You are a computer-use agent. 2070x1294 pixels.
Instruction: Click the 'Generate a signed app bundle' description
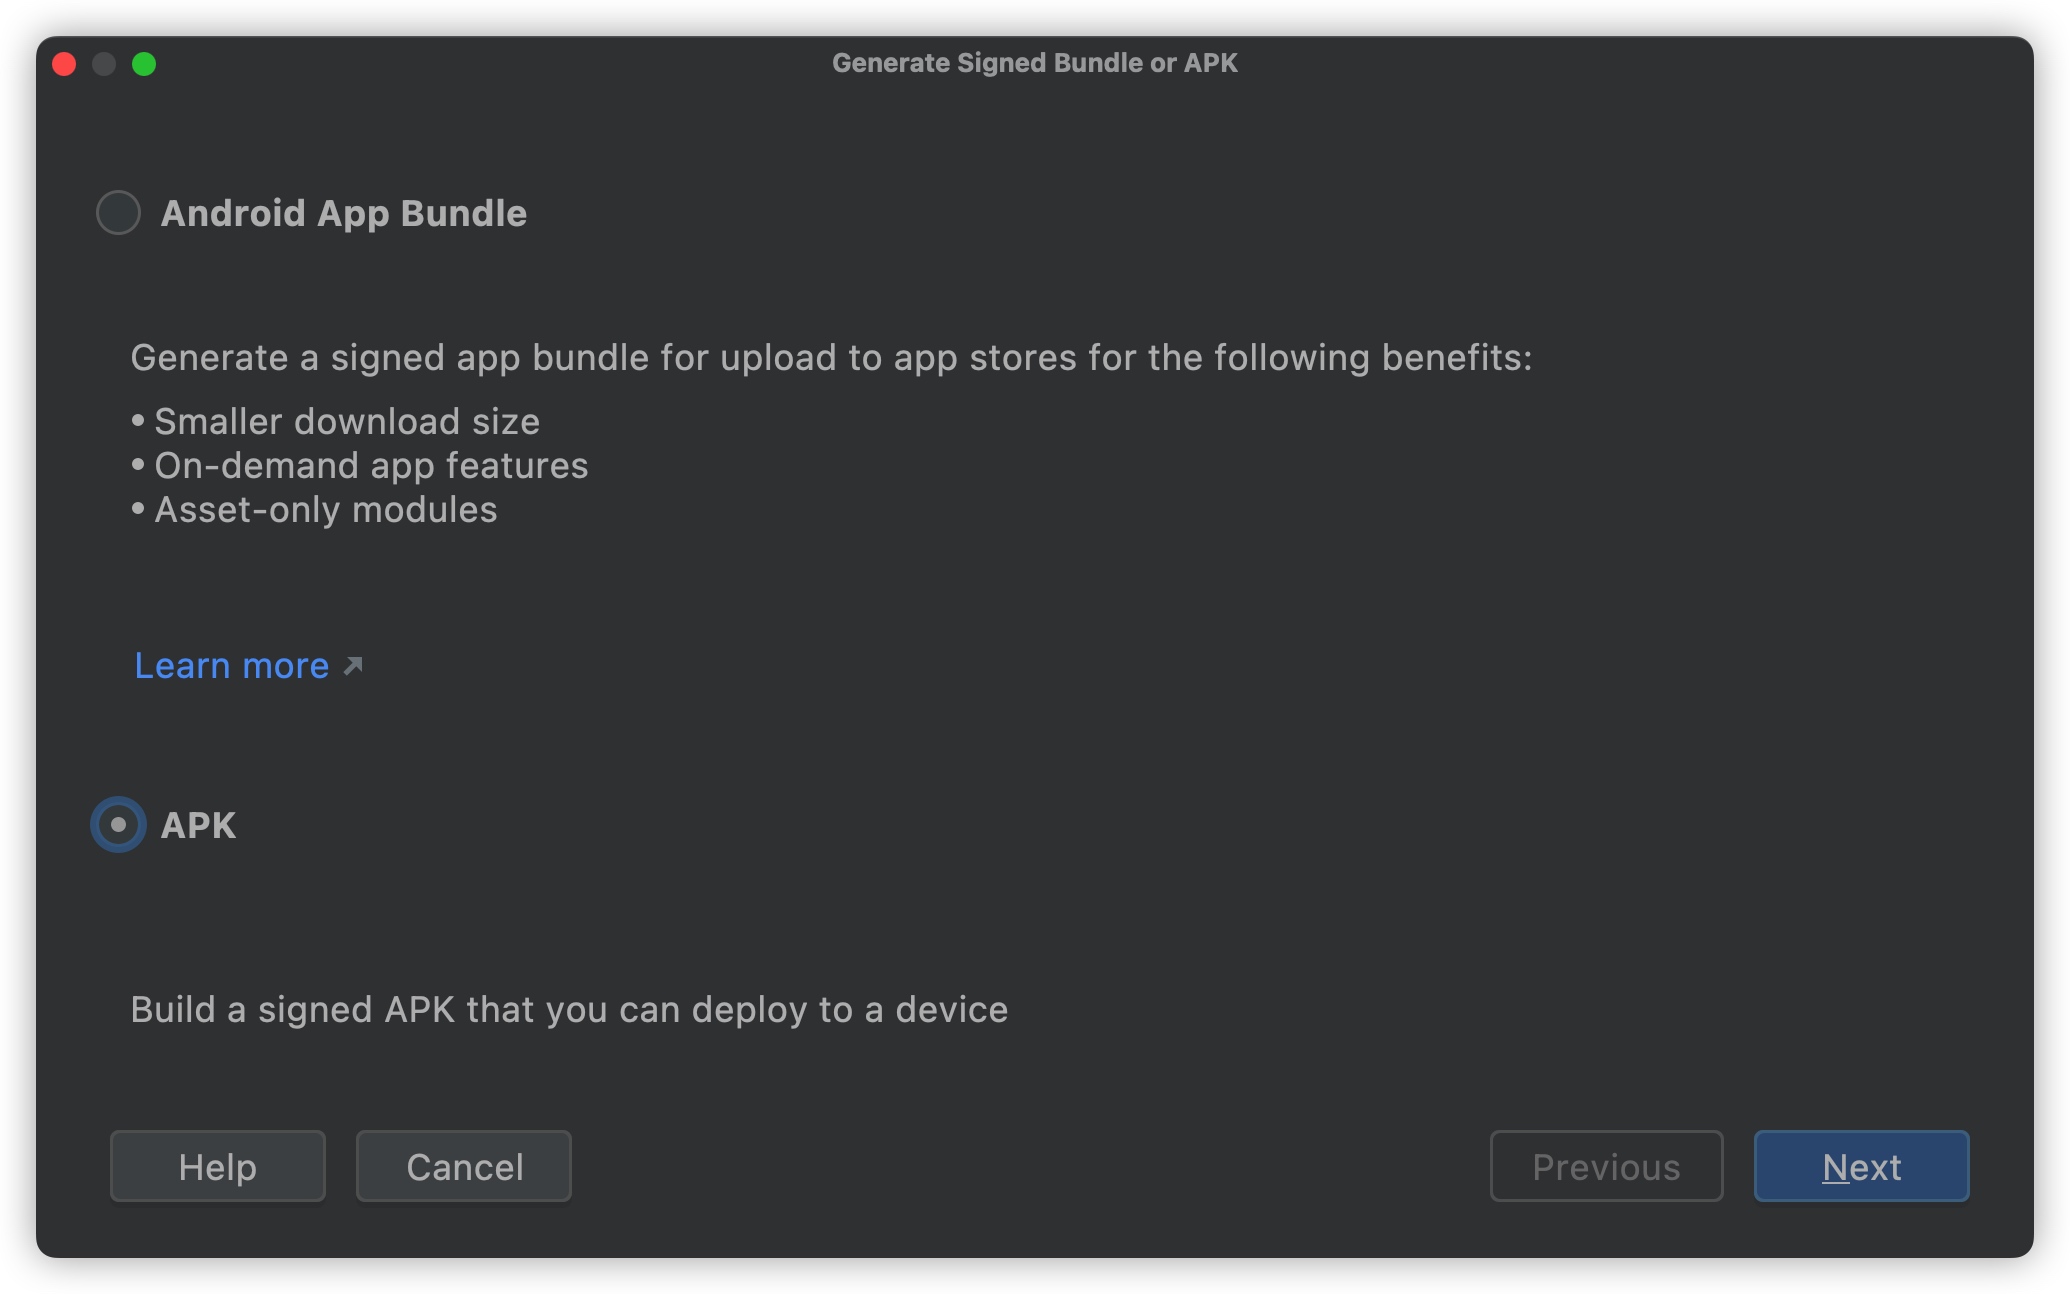[x=831, y=358]
